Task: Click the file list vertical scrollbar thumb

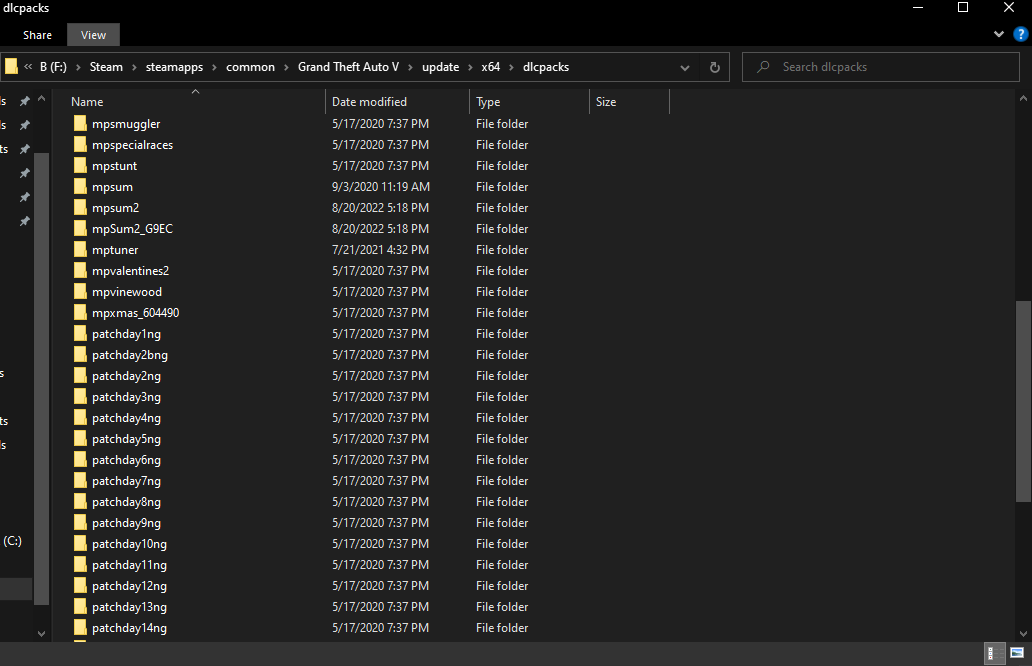Action: click(x=1023, y=401)
